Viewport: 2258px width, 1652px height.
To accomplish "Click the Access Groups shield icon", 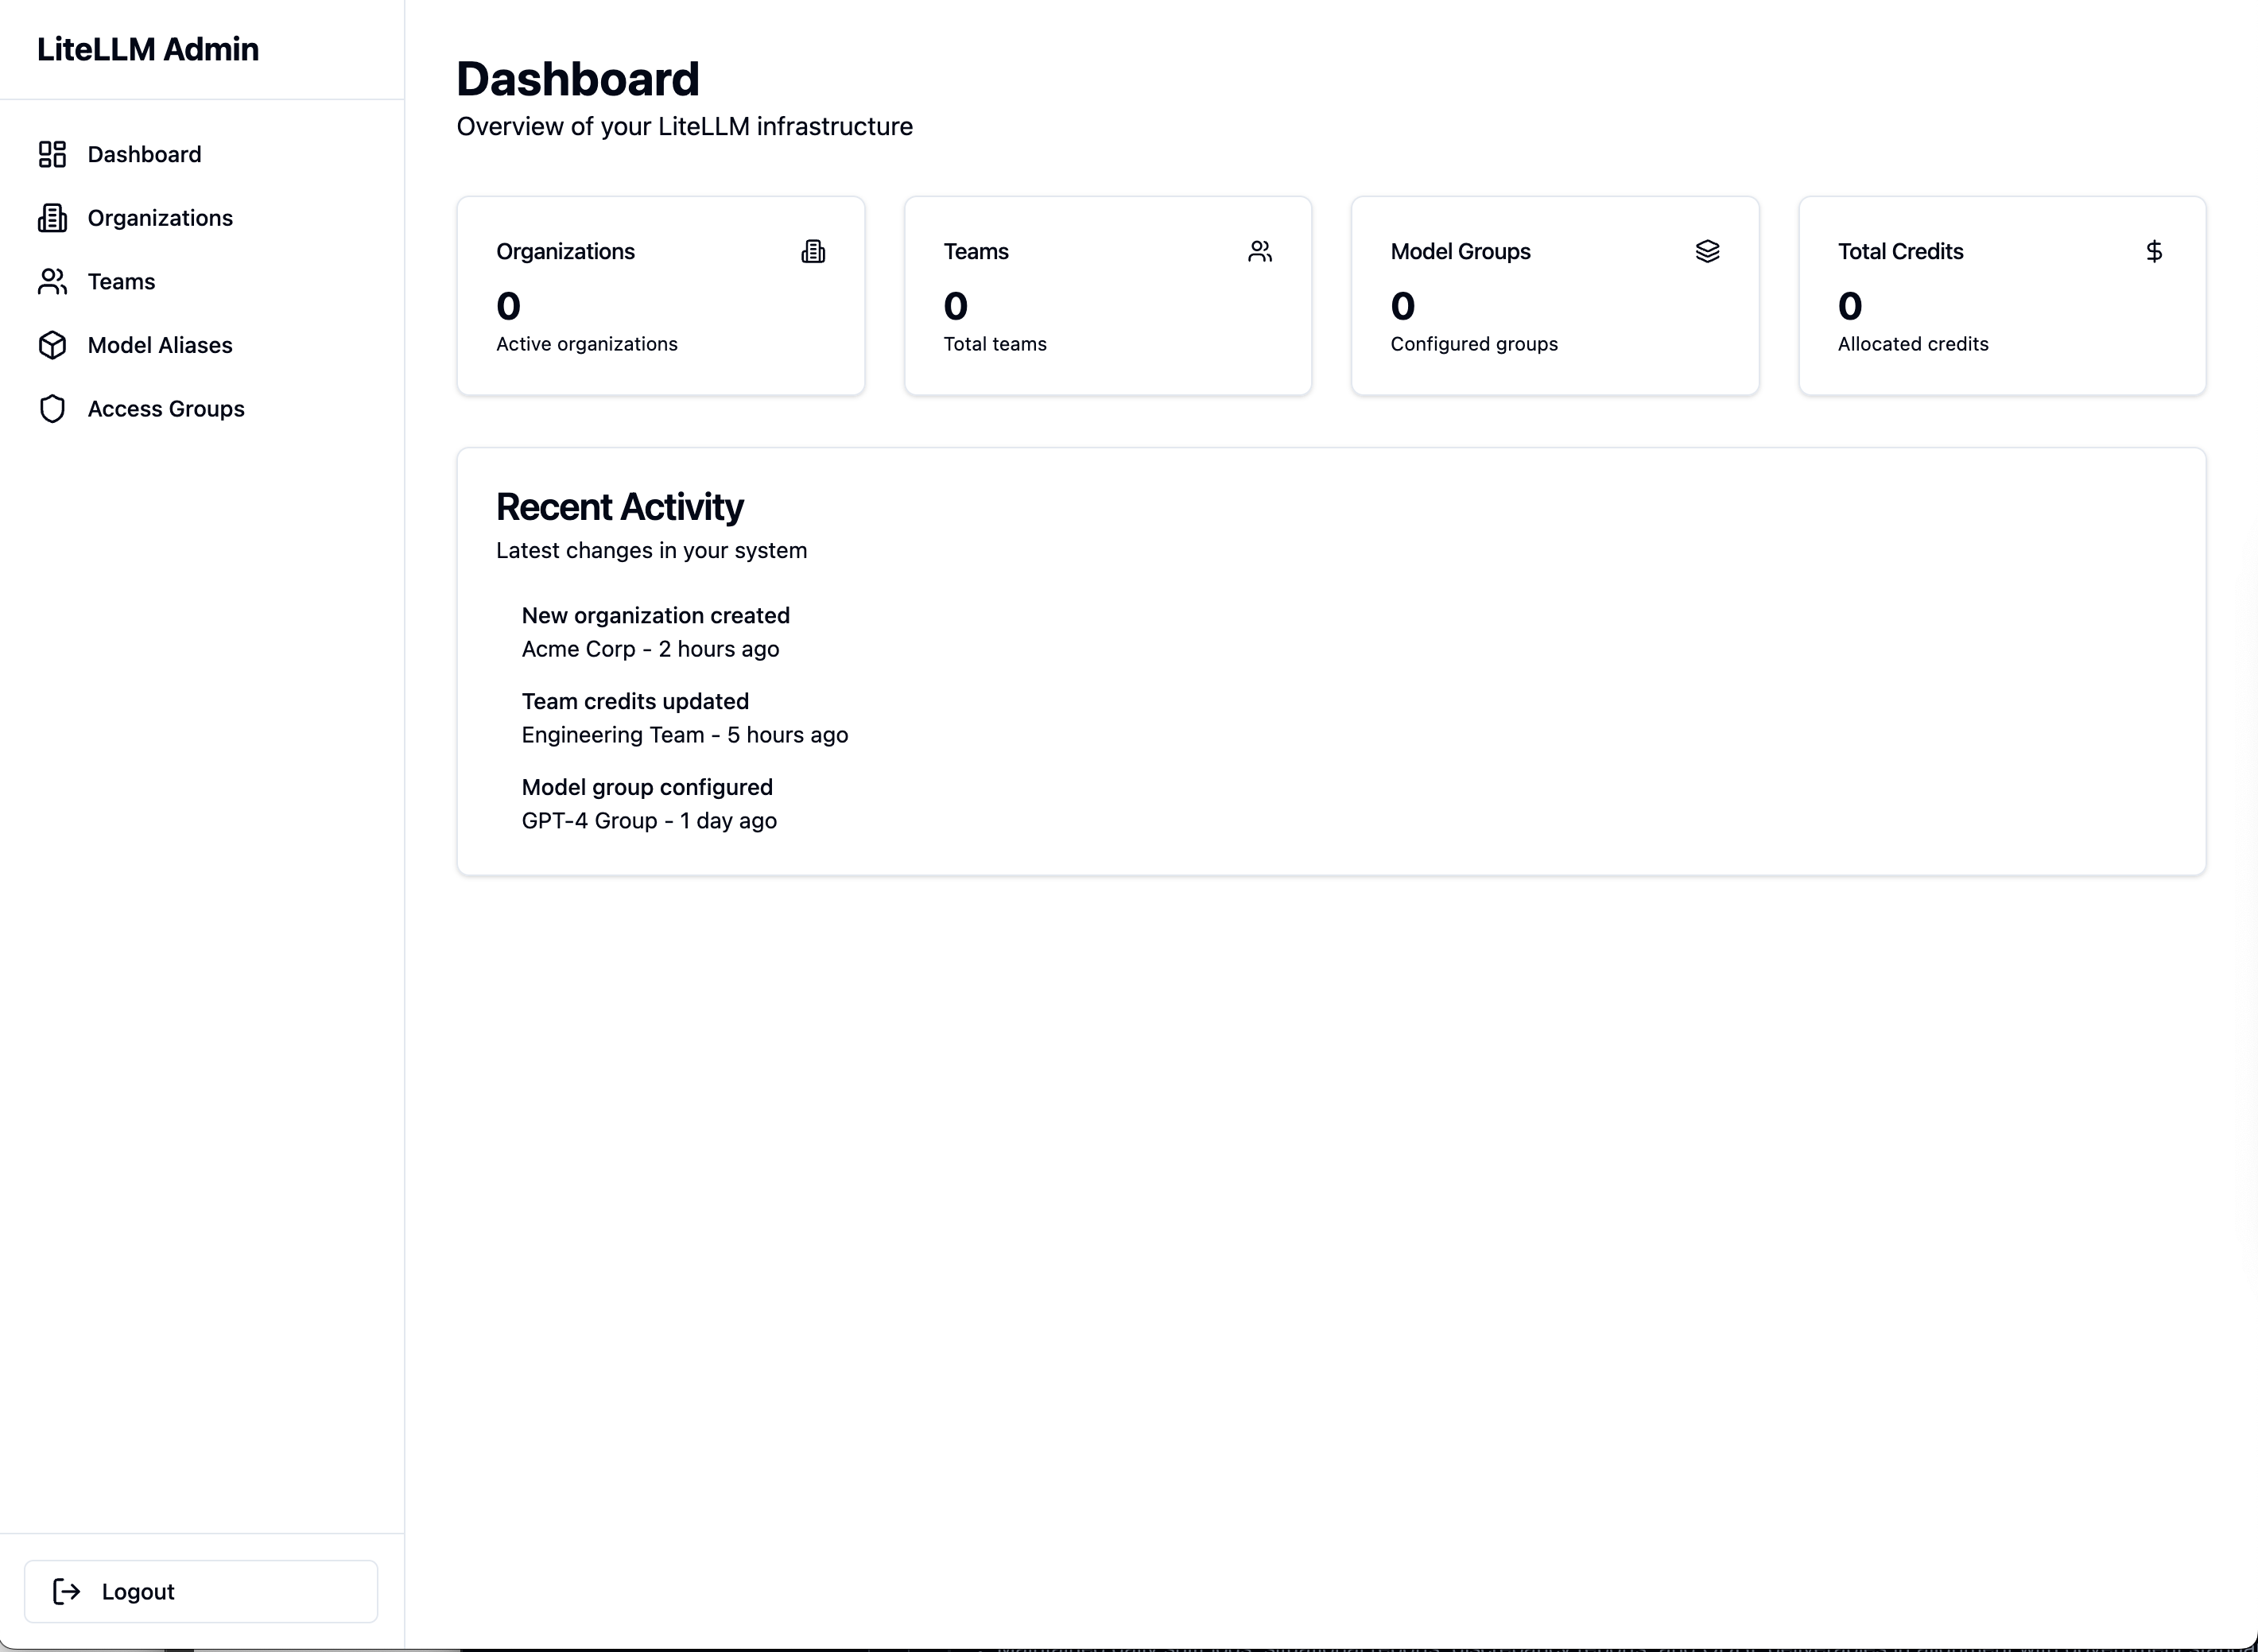I will coord(53,408).
